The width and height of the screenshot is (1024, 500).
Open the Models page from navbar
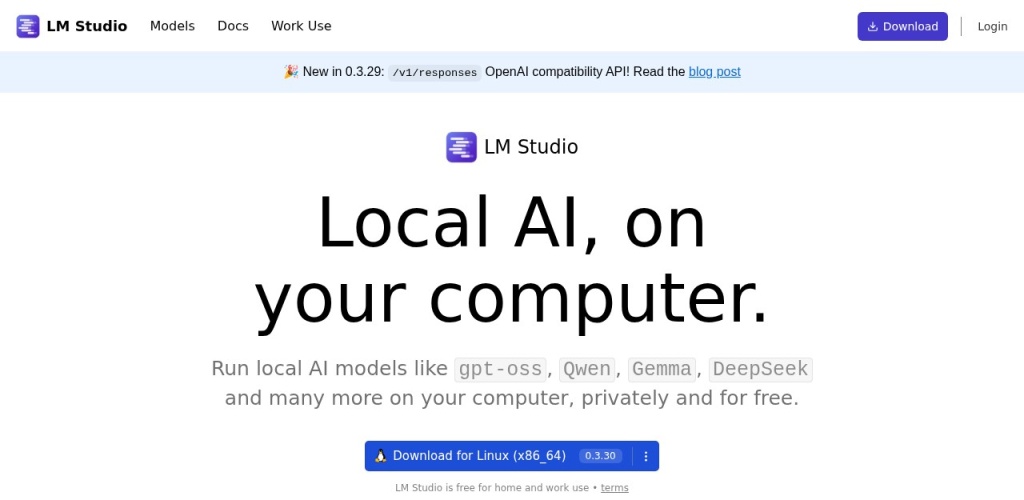pos(172,26)
